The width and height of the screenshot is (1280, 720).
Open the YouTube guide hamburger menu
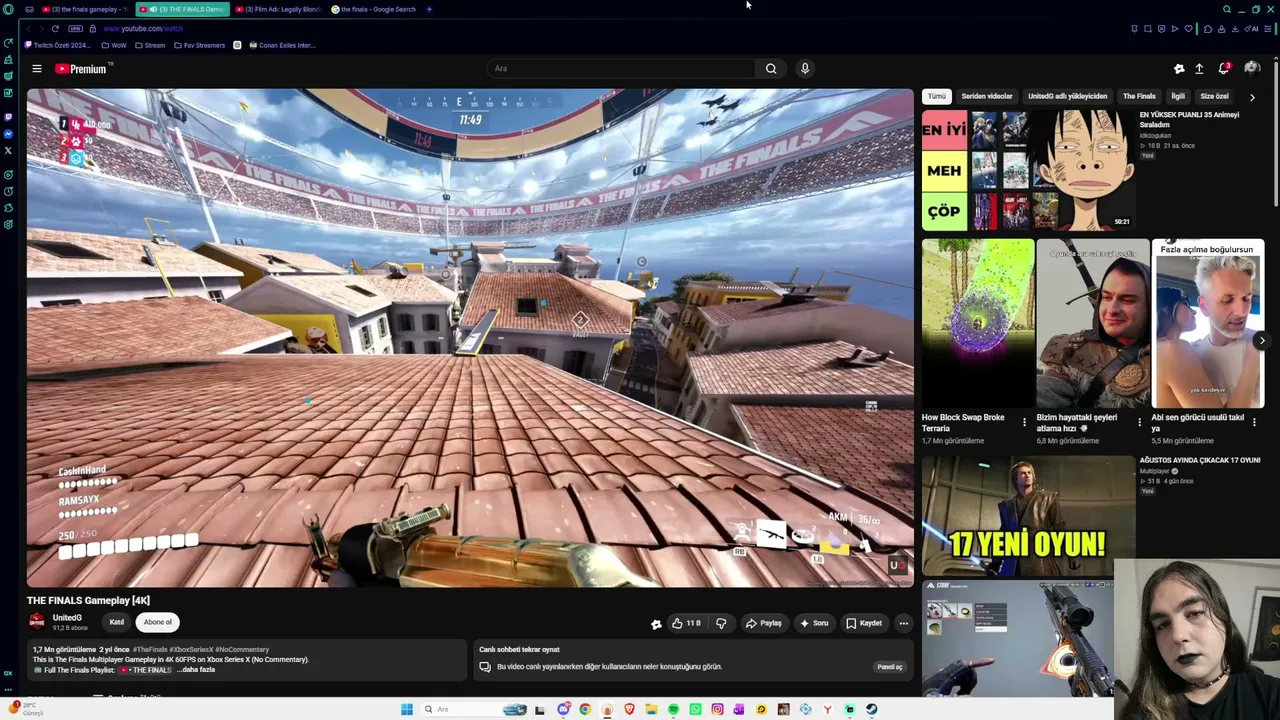click(37, 69)
